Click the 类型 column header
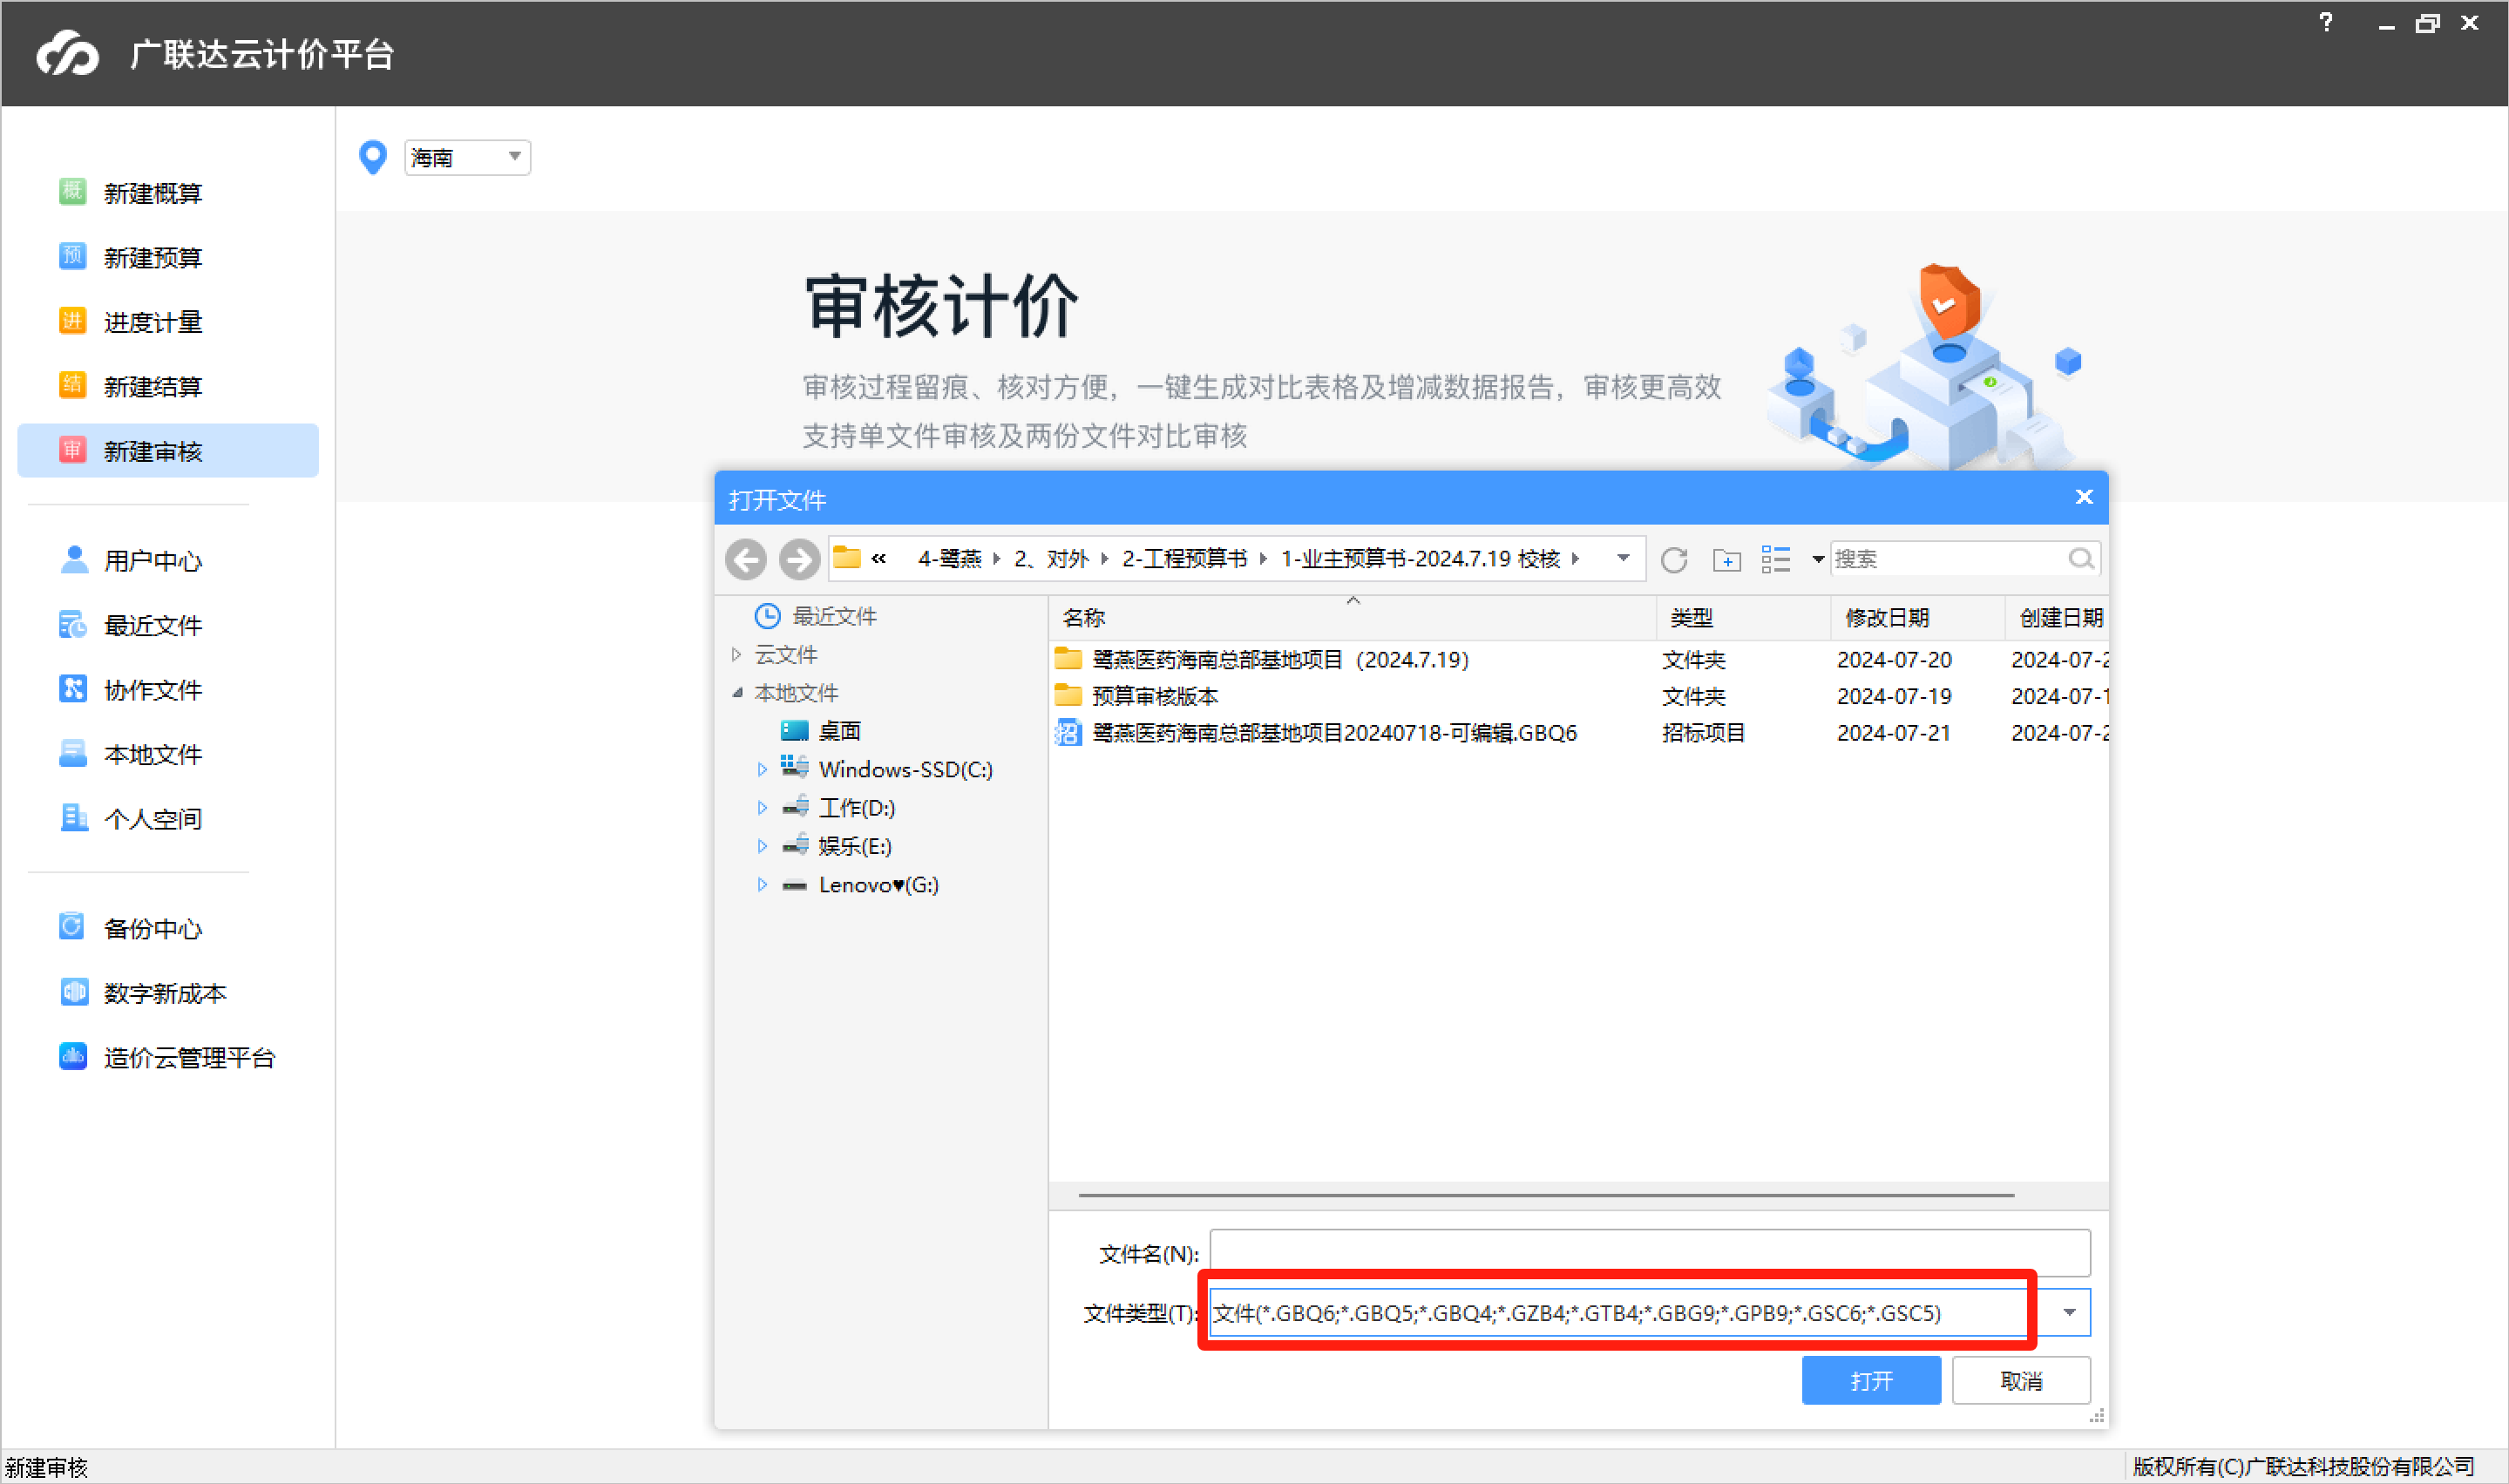 pyautogui.click(x=1744, y=617)
